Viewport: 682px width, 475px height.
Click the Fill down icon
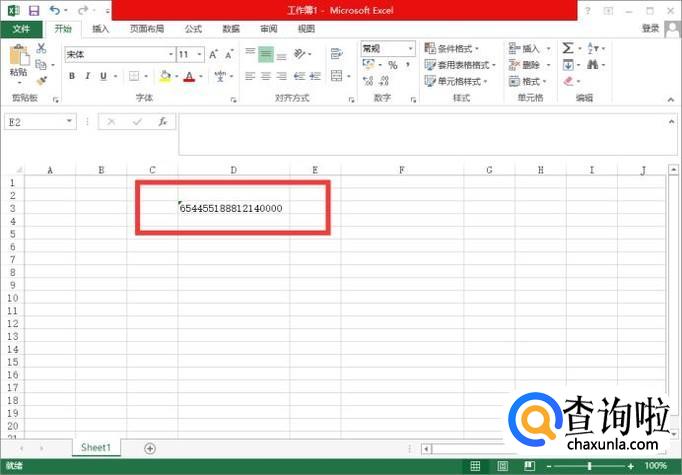point(568,65)
